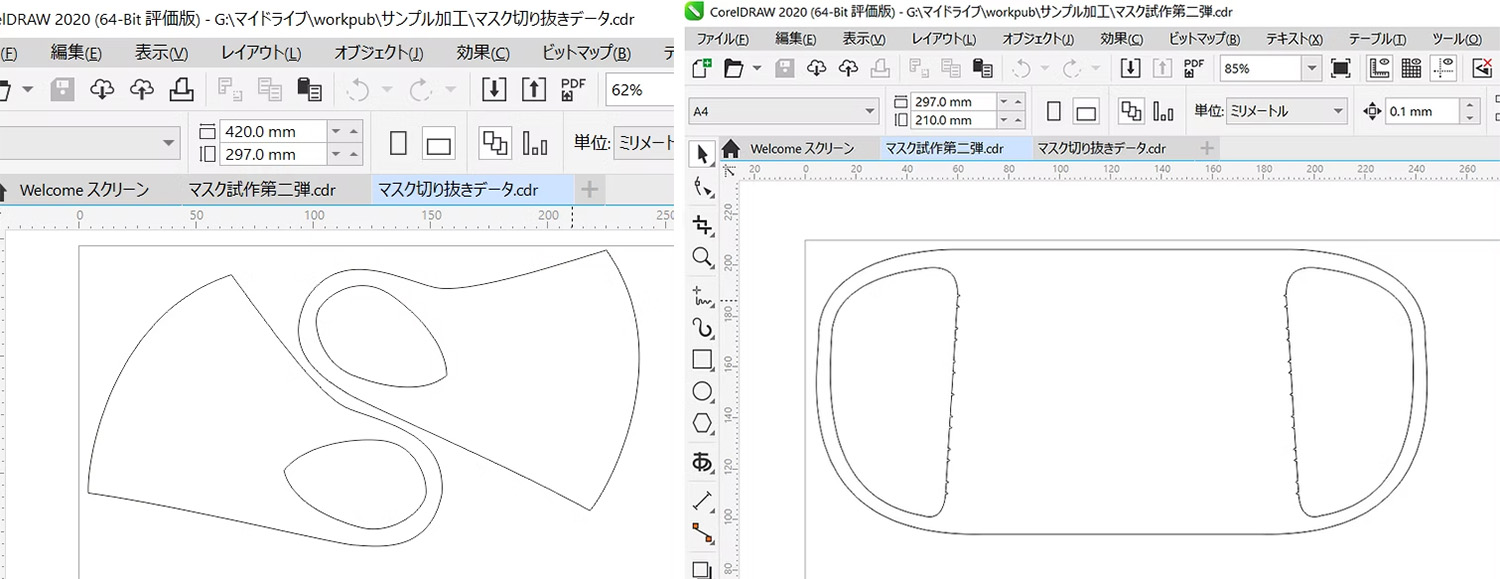This screenshot has width=1500, height=579.
Task: Open the ミリメートル units dropdown in right window
Action: 1337,111
